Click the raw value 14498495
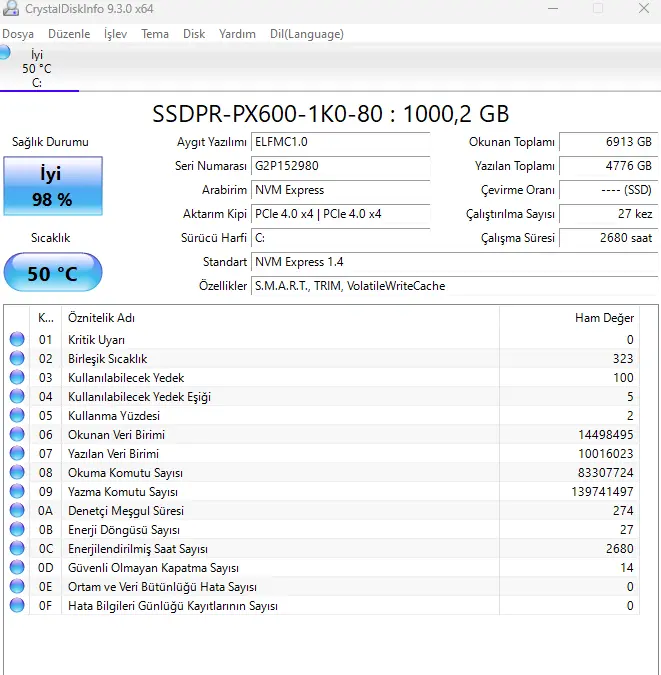The image size is (661, 675). tap(605, 435)
